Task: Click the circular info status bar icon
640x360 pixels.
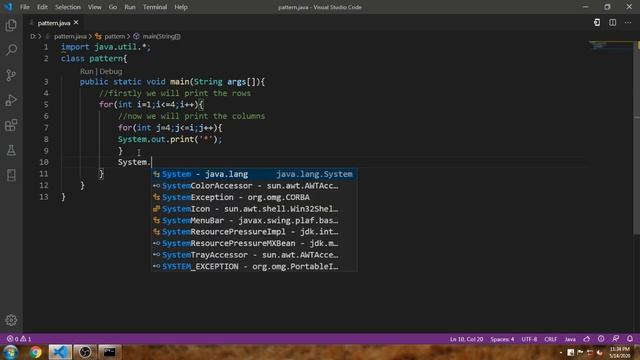Action: [x=601, y=339]
